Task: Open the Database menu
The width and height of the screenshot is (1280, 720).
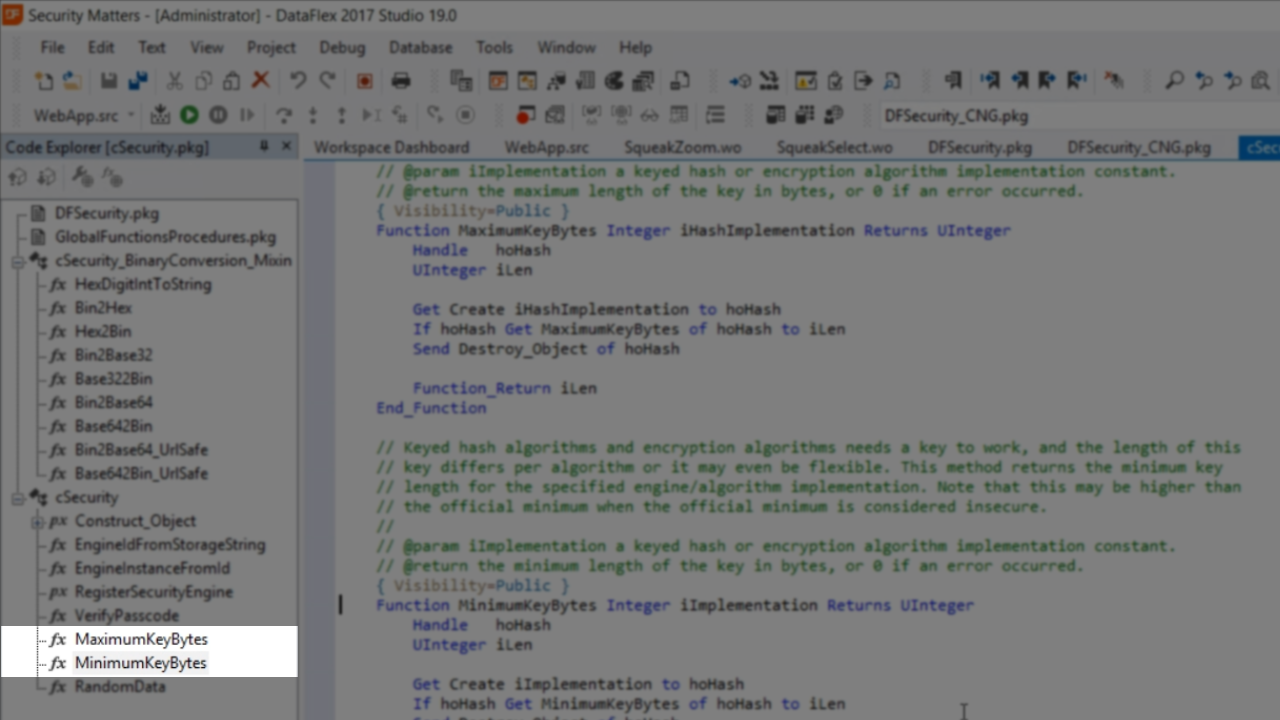Action: point(420,47)
